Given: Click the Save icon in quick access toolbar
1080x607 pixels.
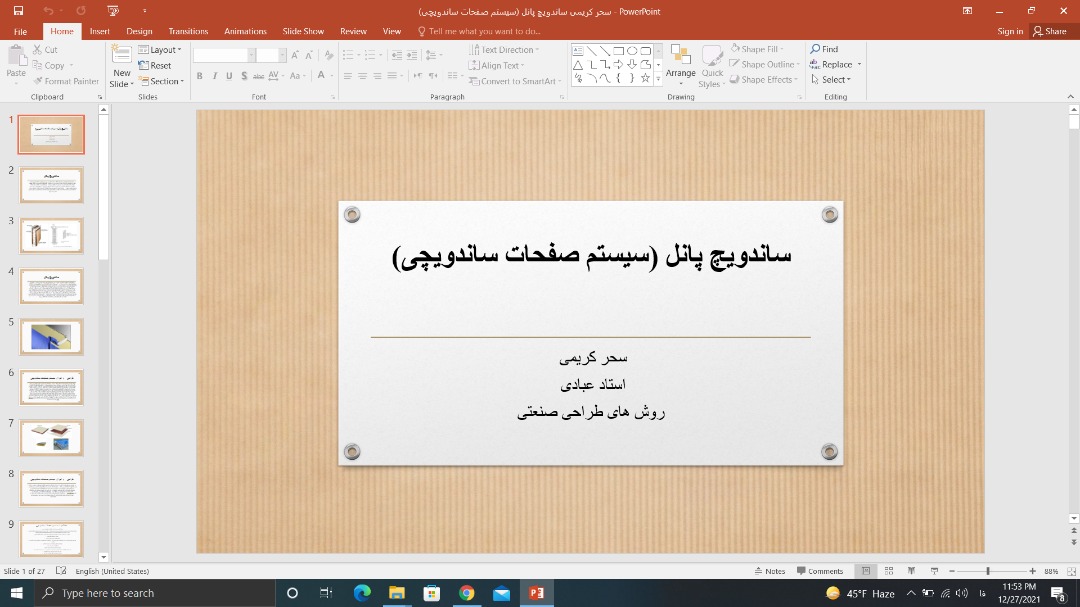Looking at the screenshot, I should 17,11.
